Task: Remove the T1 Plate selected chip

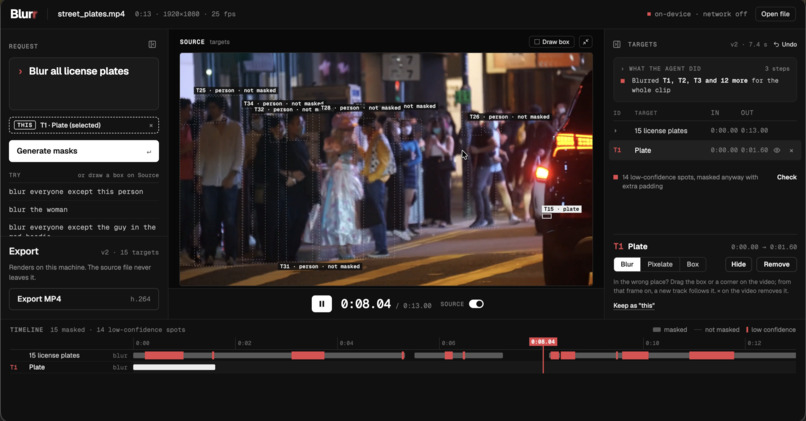Action: pos(151,125)
